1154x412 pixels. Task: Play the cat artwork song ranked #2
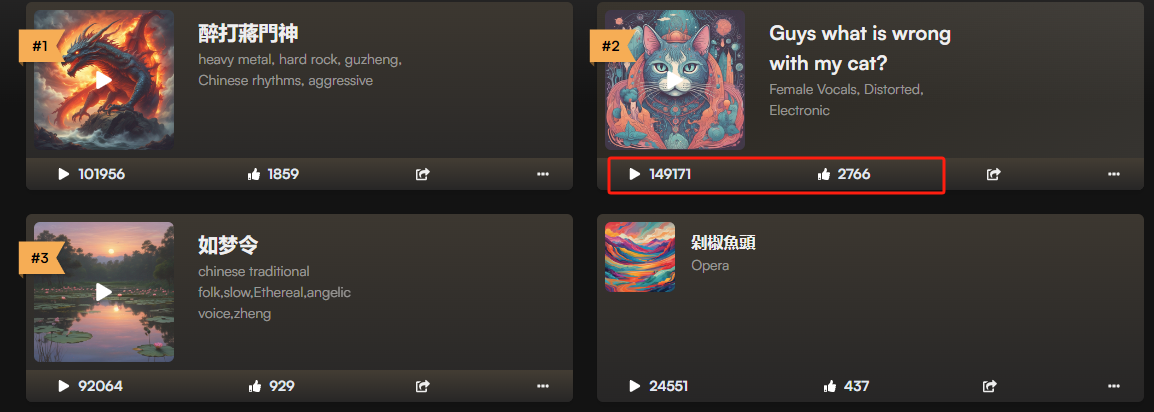tap(675, 79)
